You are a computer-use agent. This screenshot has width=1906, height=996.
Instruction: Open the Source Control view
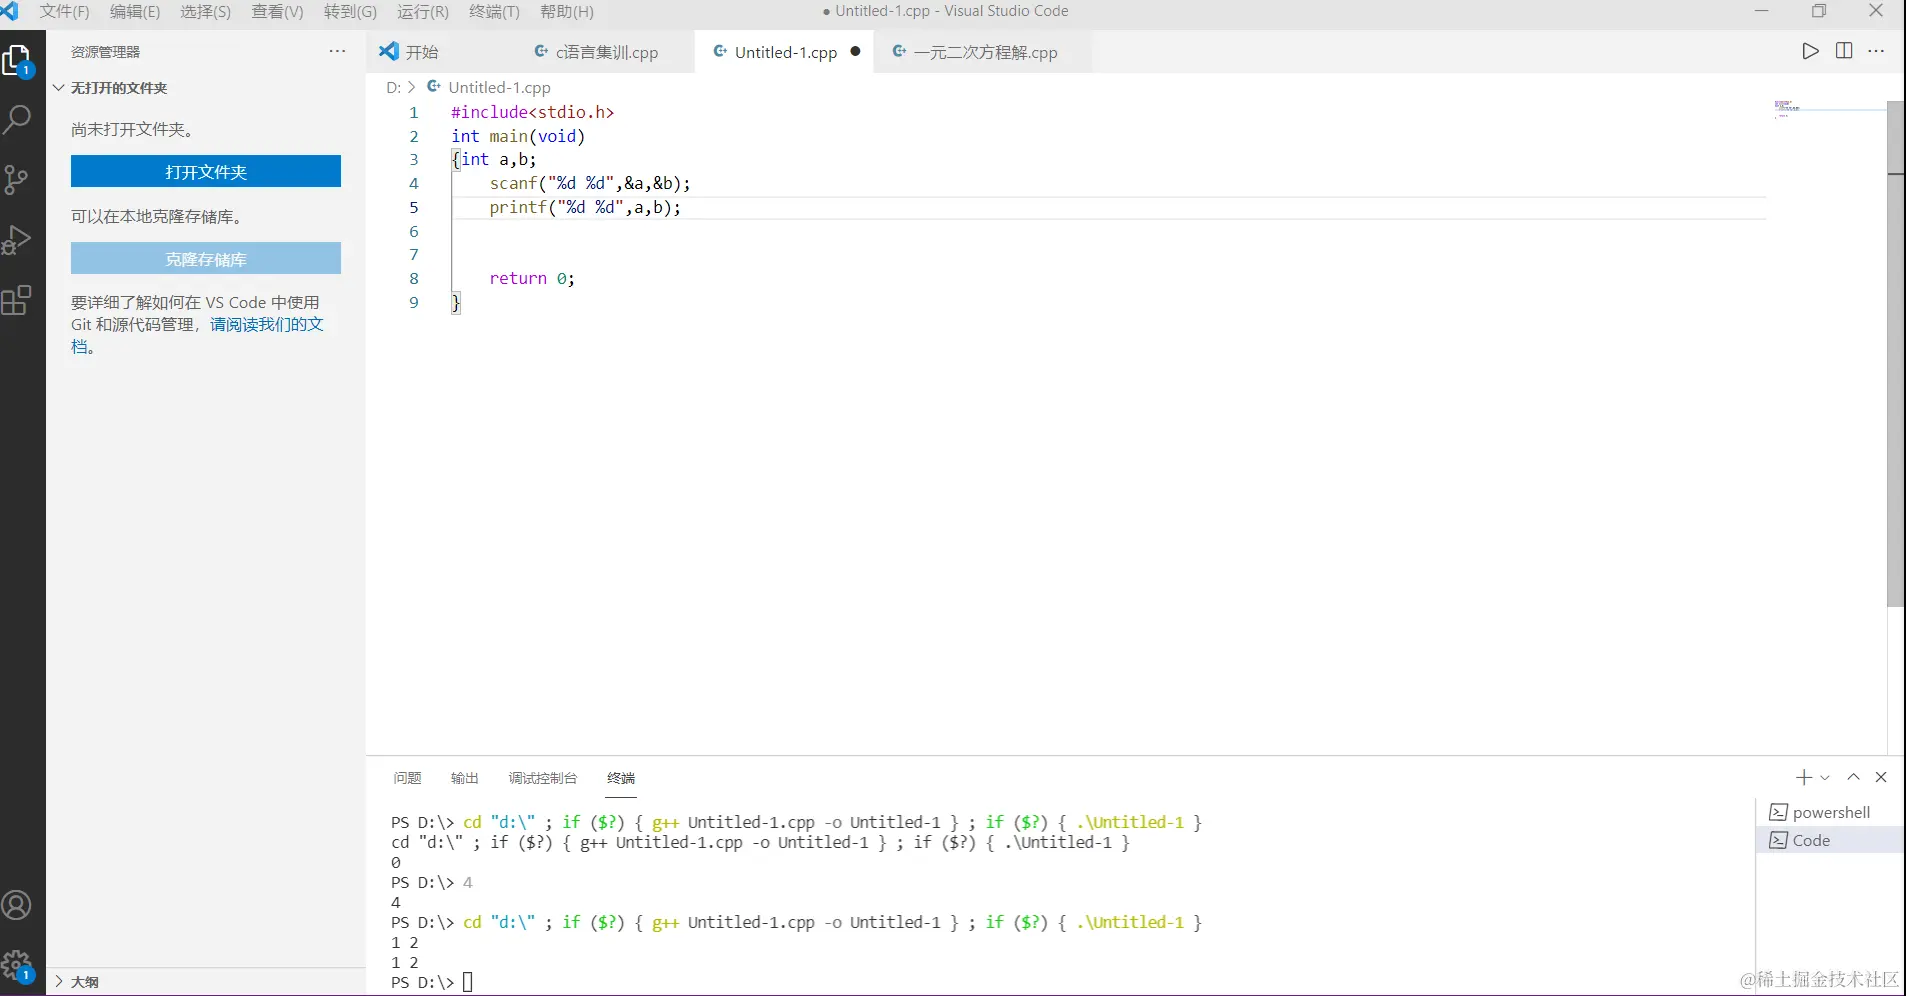click(18, 180)
